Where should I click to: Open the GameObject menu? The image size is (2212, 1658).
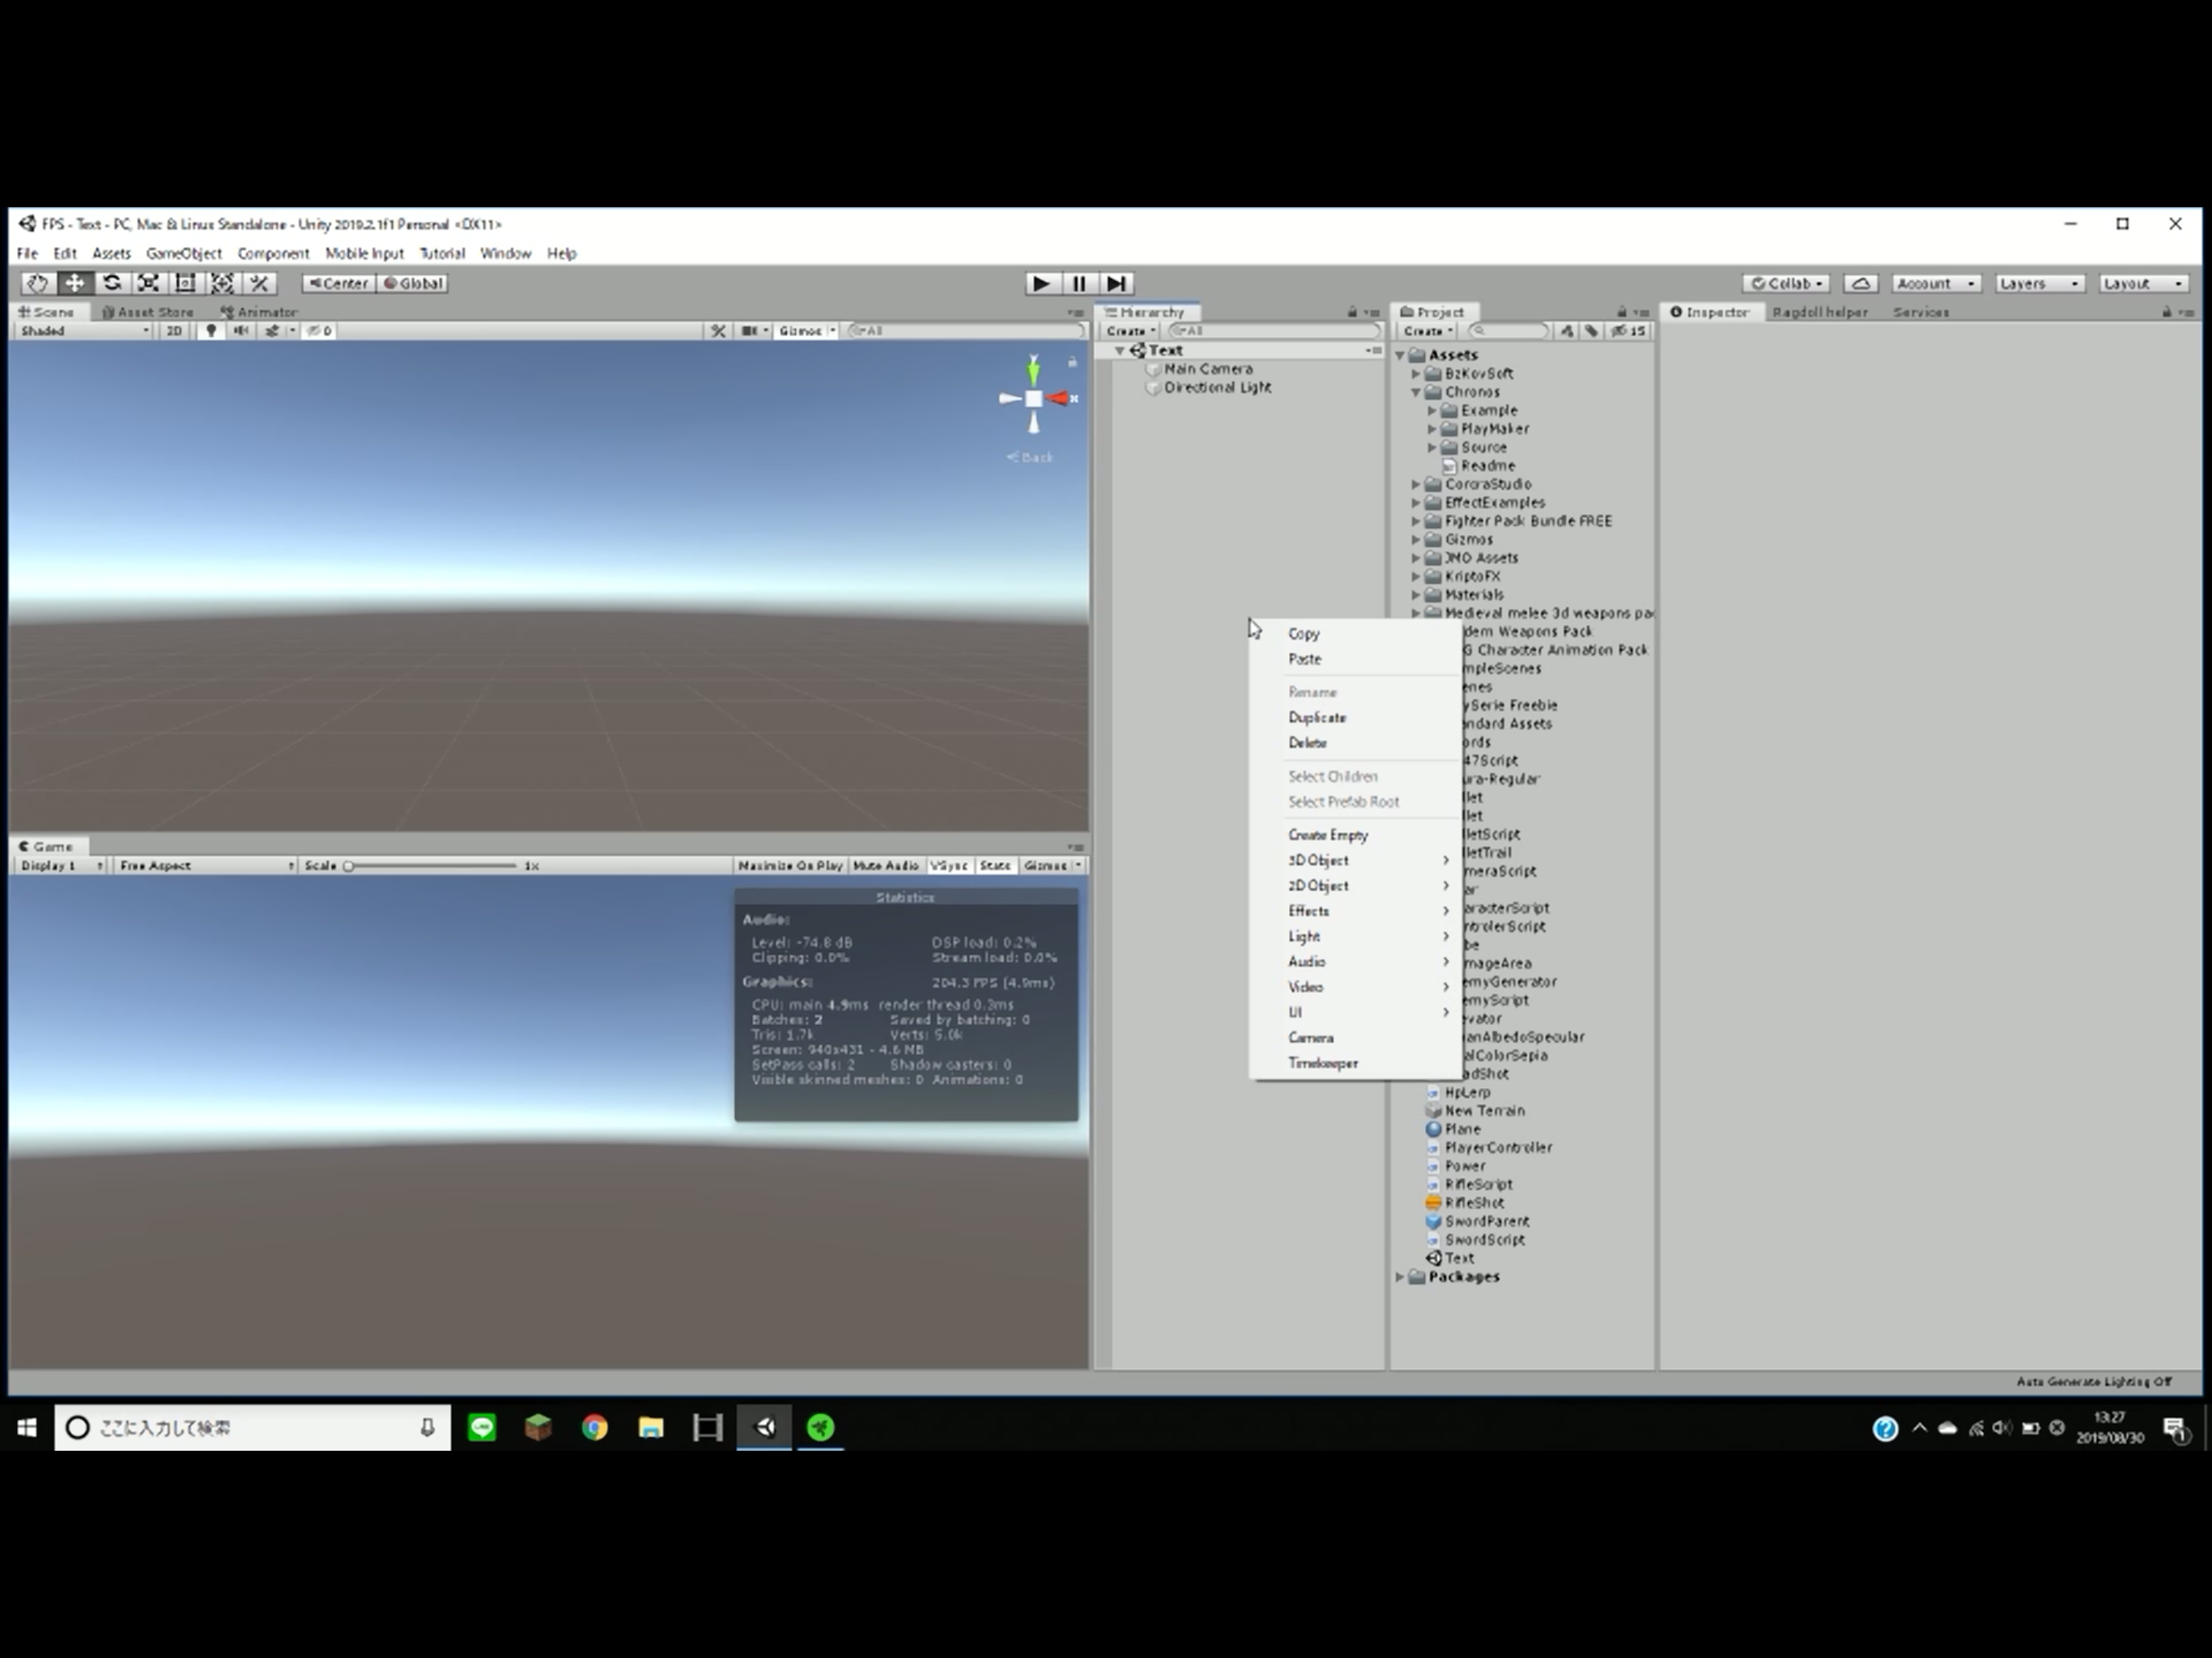point(183,253)
